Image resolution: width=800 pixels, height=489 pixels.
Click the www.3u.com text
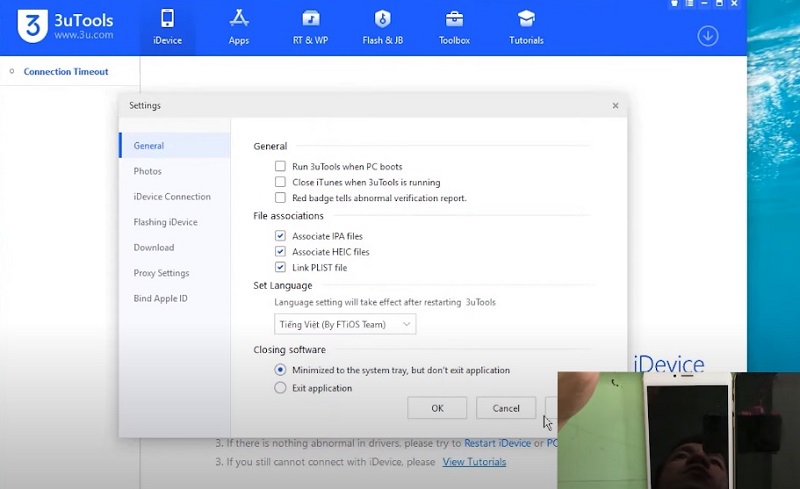(84, 35)
